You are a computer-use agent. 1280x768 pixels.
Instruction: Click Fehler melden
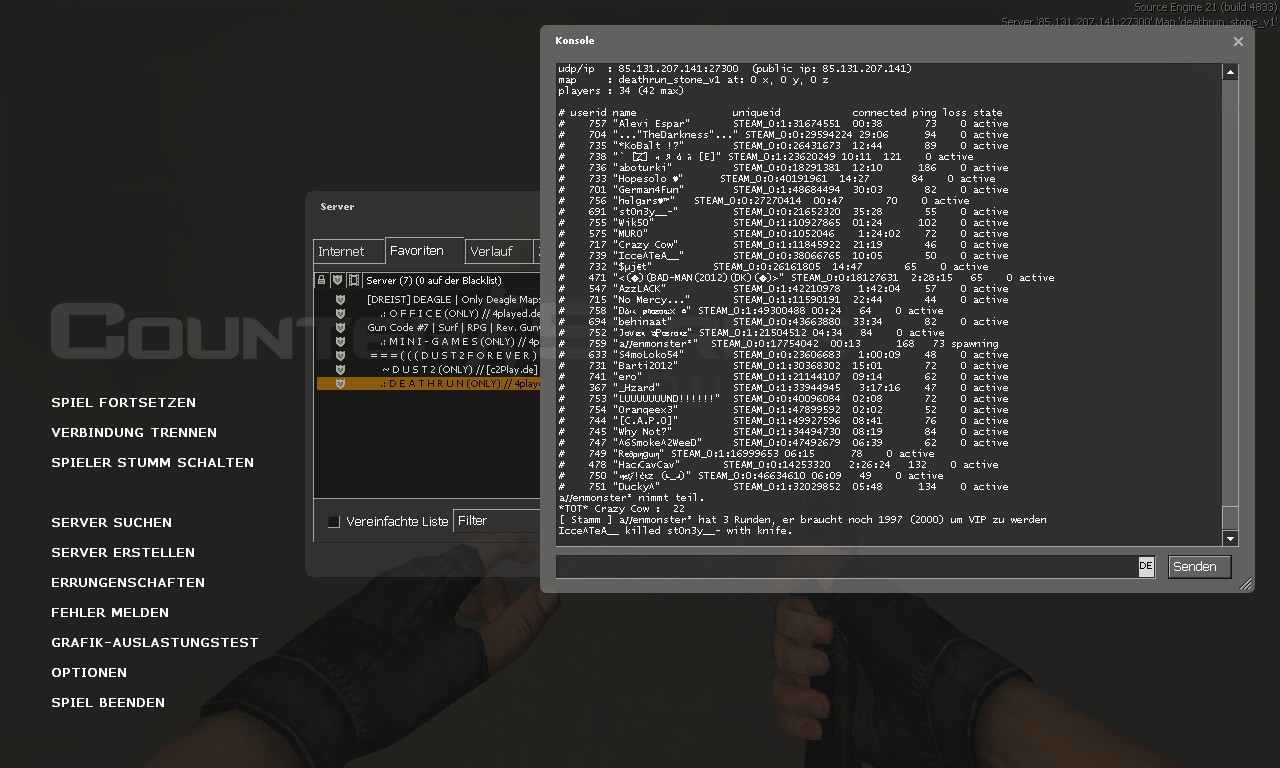(x=110, y=613)
